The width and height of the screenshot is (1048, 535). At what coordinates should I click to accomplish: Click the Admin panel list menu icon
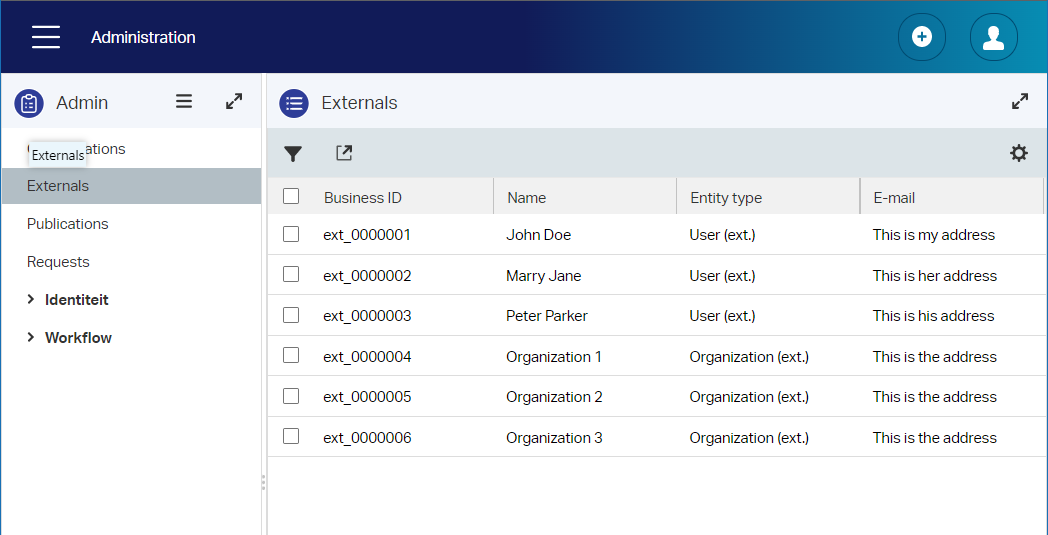coord(184,101)
